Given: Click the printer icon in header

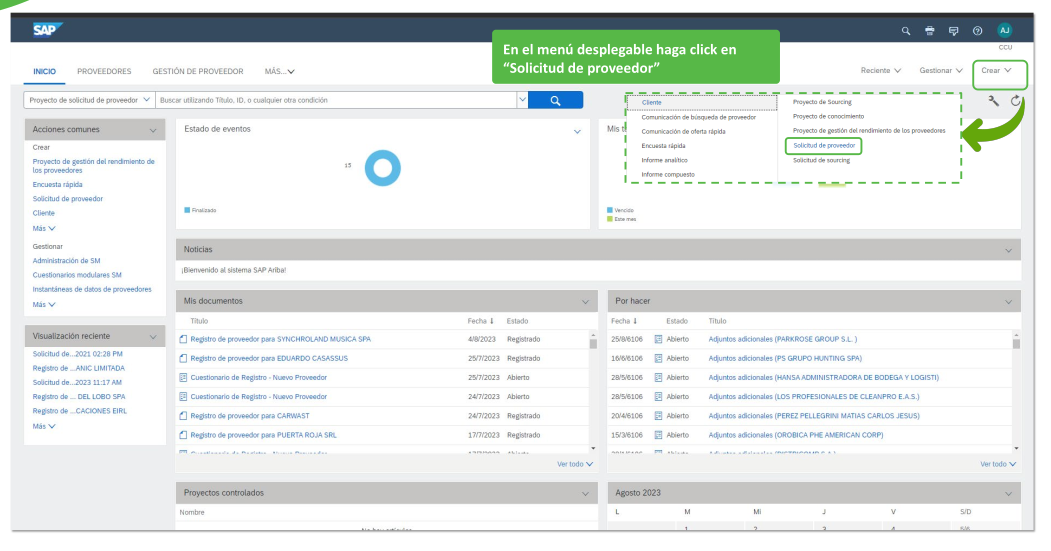Looking at the screenshot, I should tap(930, 31).
